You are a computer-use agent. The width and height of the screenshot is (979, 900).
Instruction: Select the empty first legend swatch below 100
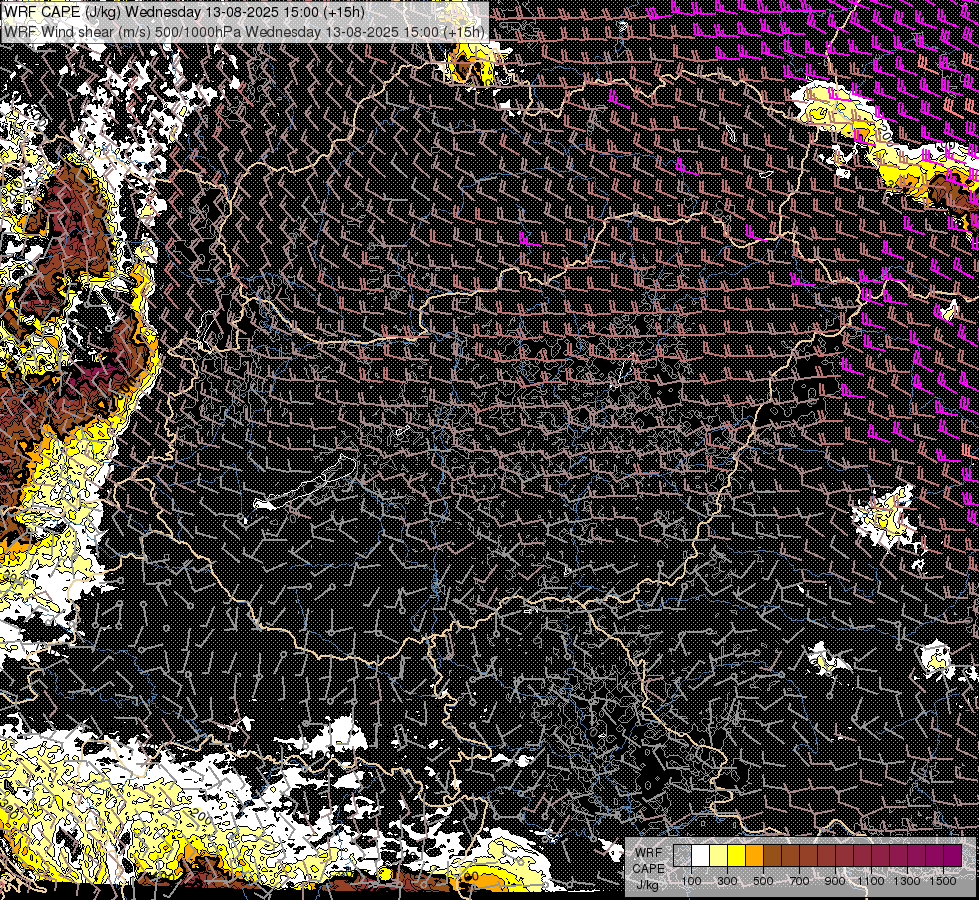(x=682, y=855)
